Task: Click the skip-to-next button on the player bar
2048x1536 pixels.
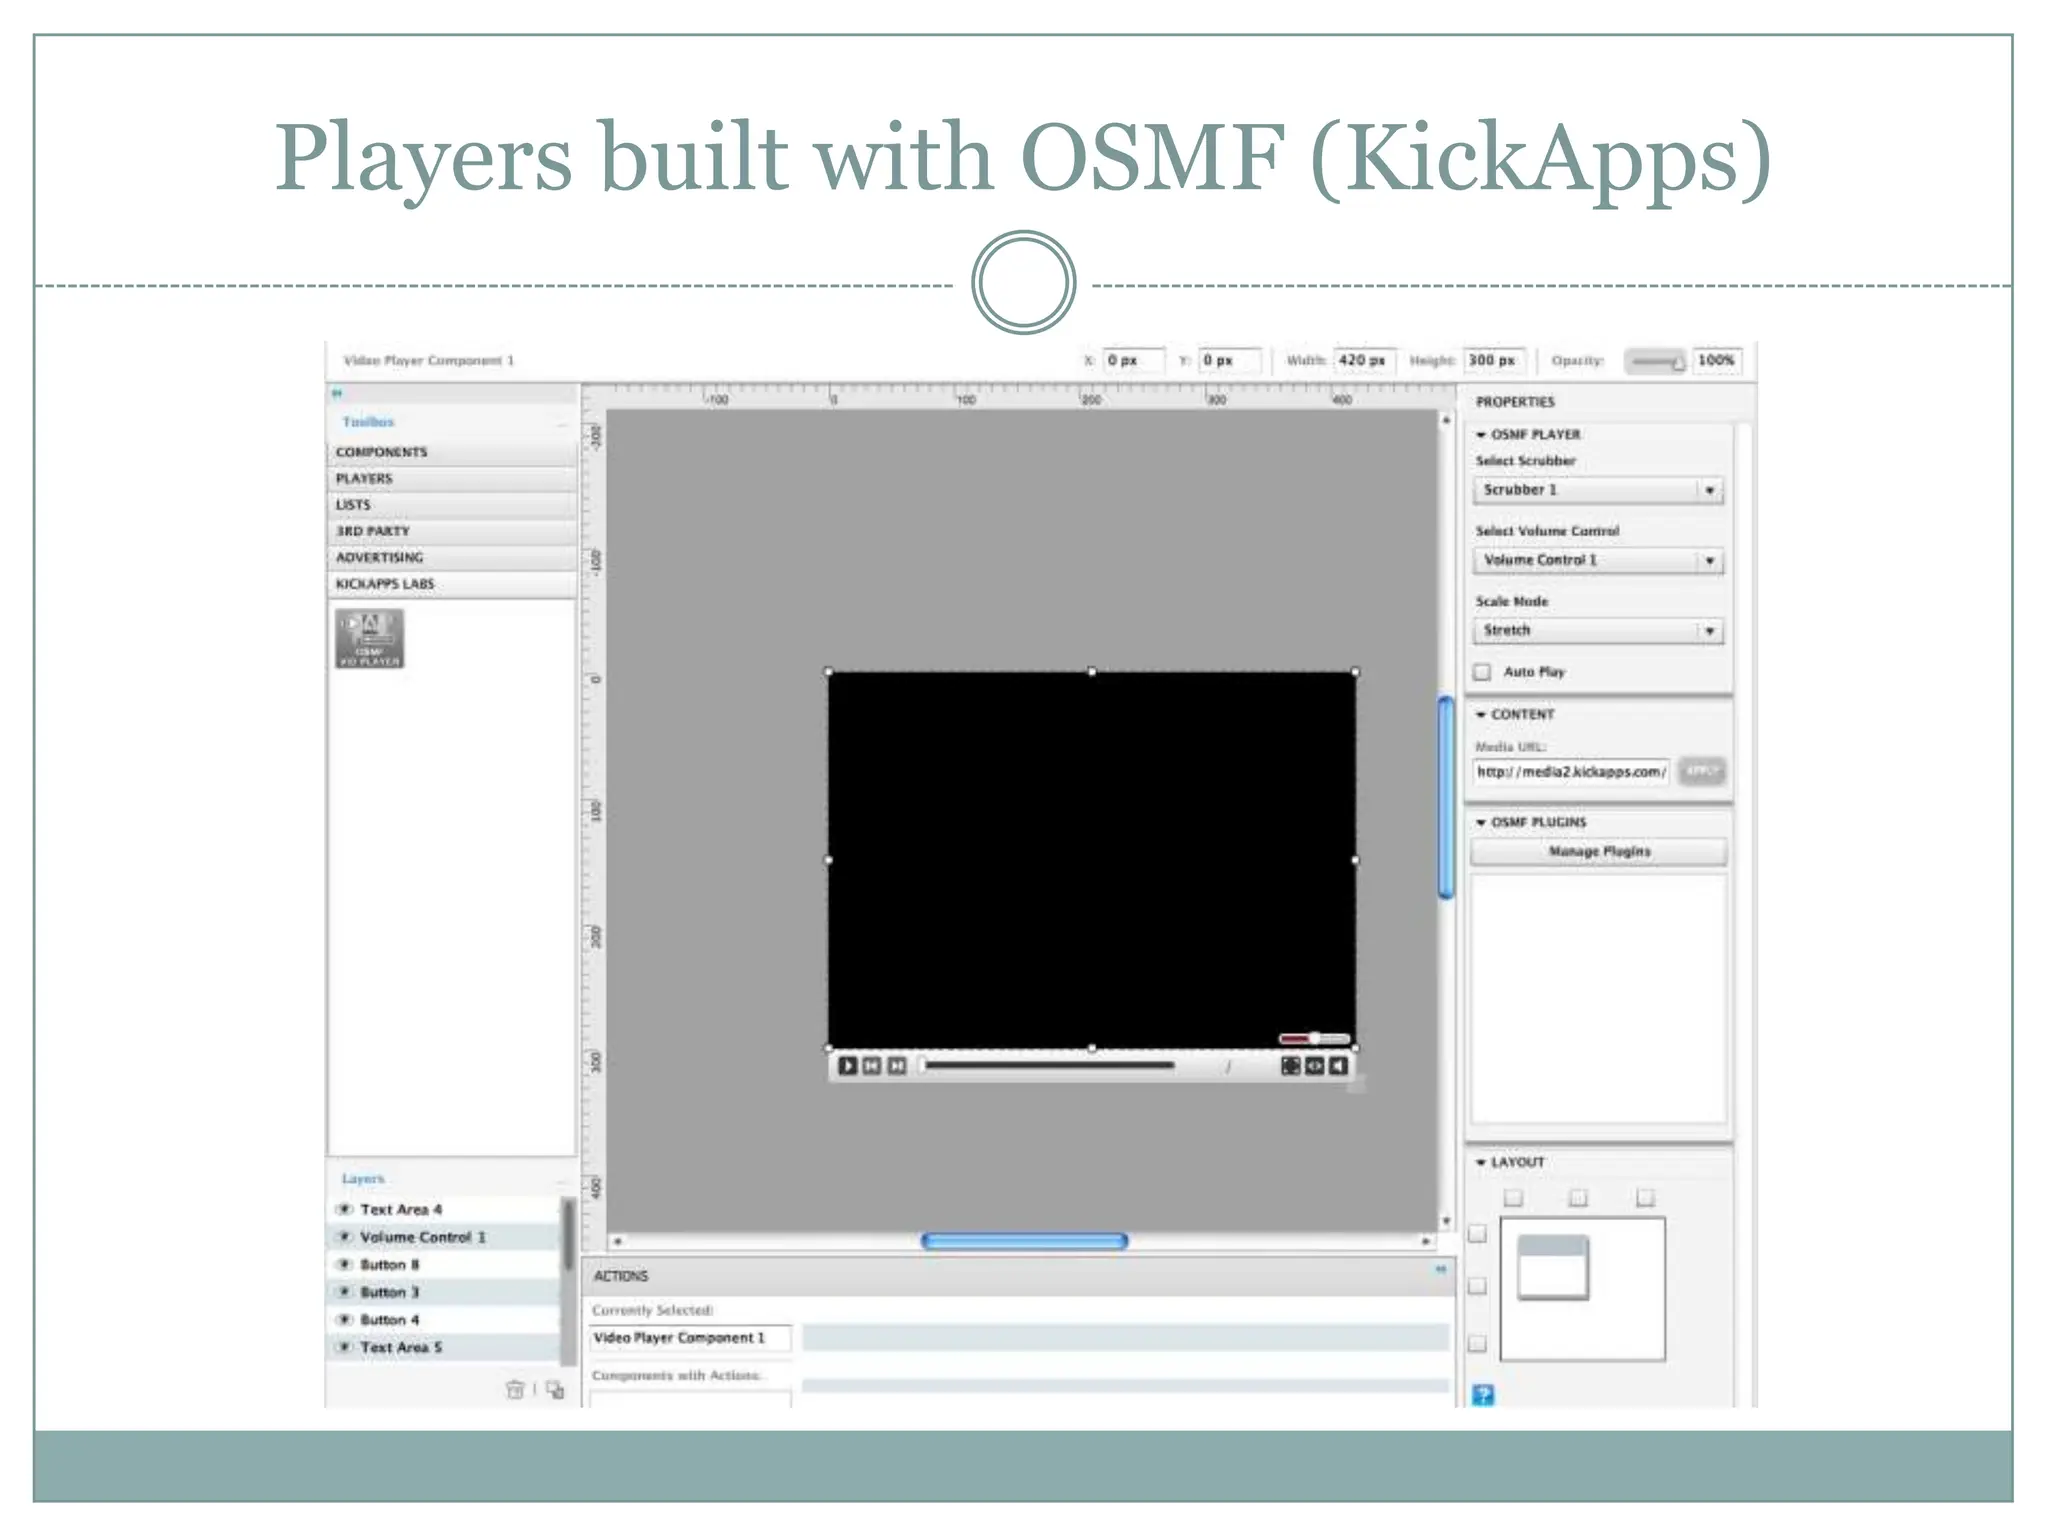Action: pyautogui.click(x=897, y=1066)
